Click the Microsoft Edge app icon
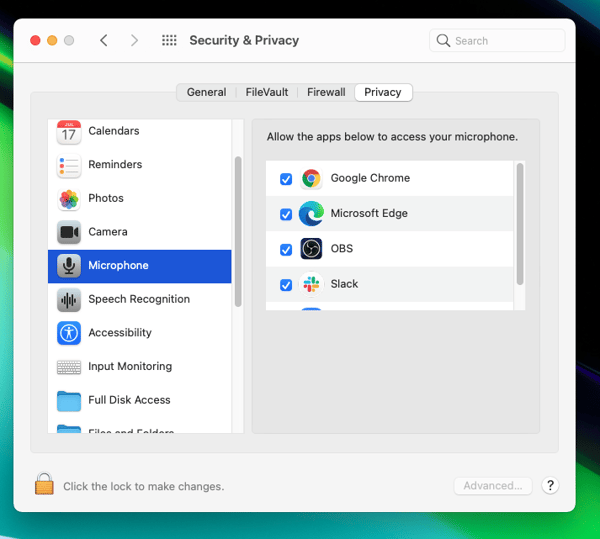This screenshot has width=600, height=539. pyautogui.click(x=311, y=213)
